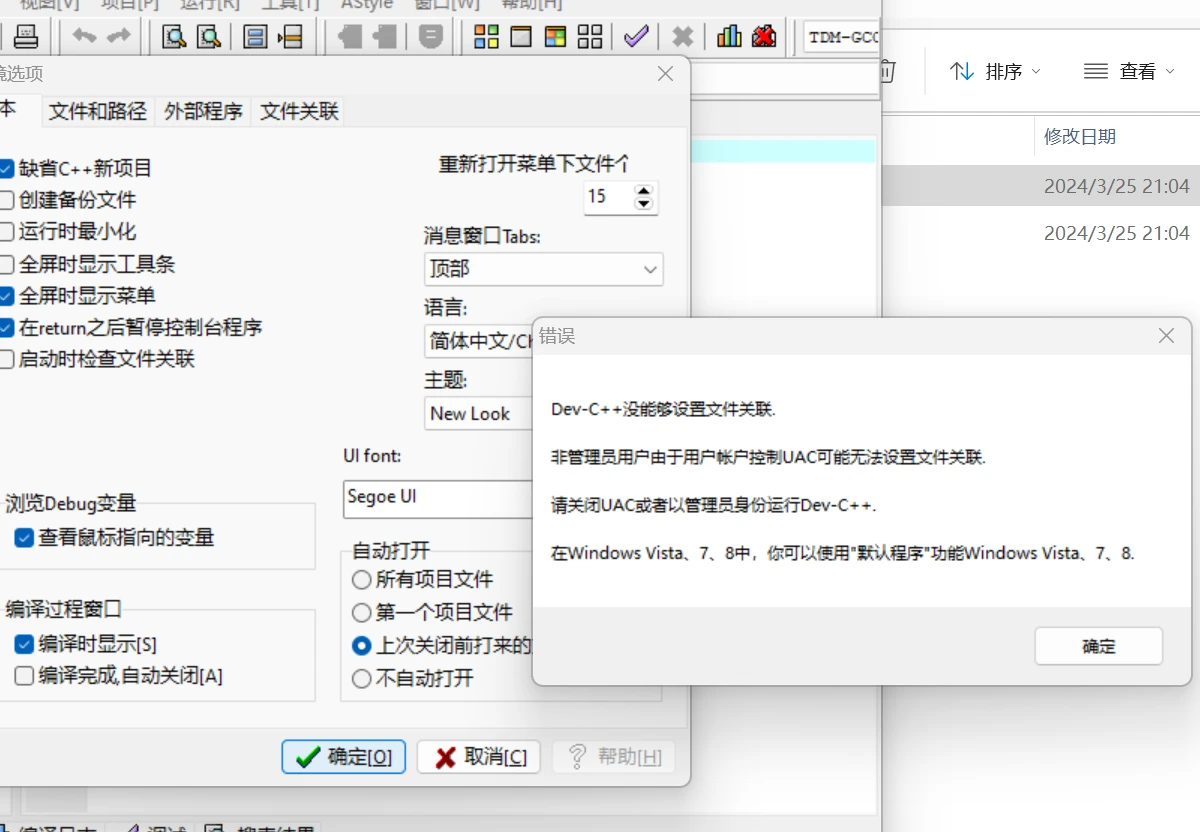Decrease reopen menu file count spinner
Image resolution: width=1200 pixels, height=832 pixels.
(644, 204)
